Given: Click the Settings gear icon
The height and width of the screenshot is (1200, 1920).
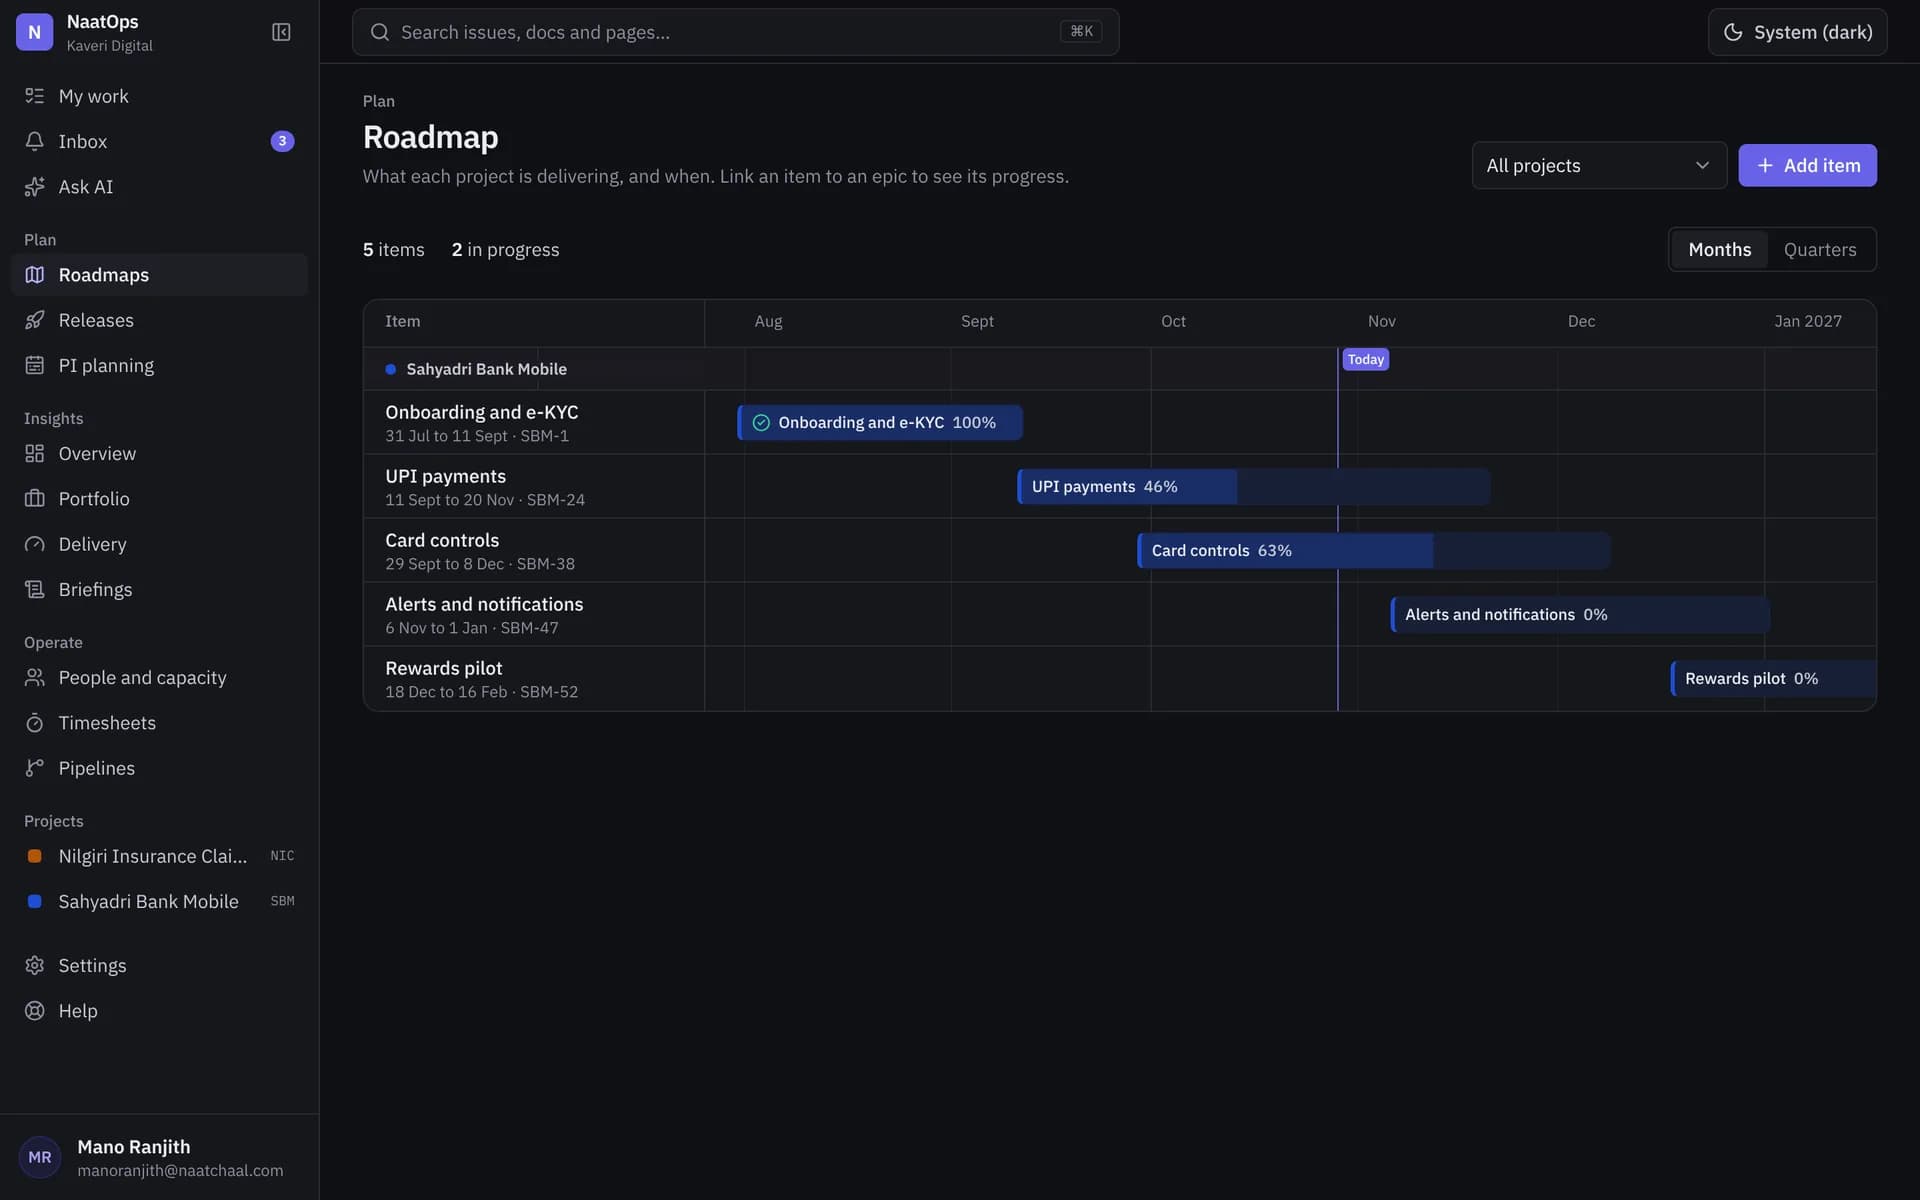Looking at the screenshot, I should tap(35, 965).
